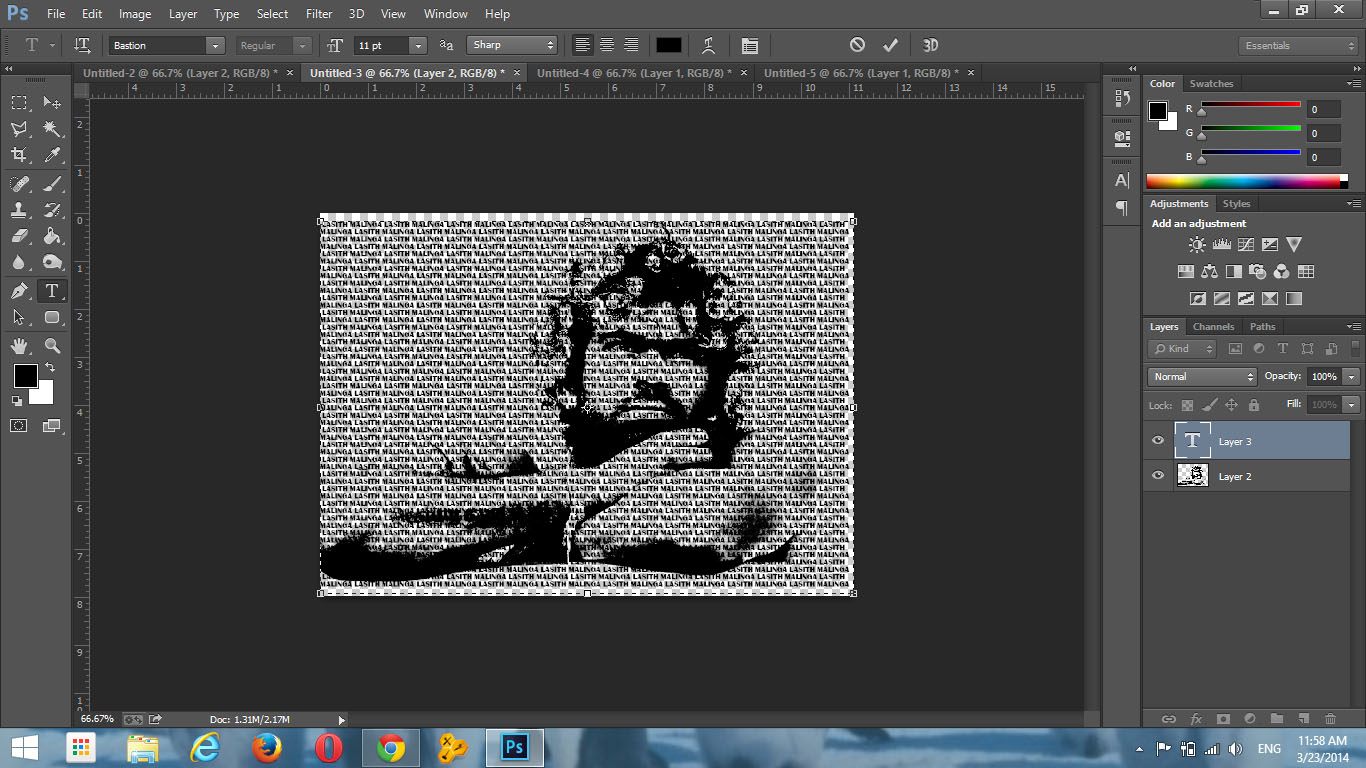Select the Pen tool
This screenshot has height=768, width=1366.
pyautogui.click(x=19, y=291)
